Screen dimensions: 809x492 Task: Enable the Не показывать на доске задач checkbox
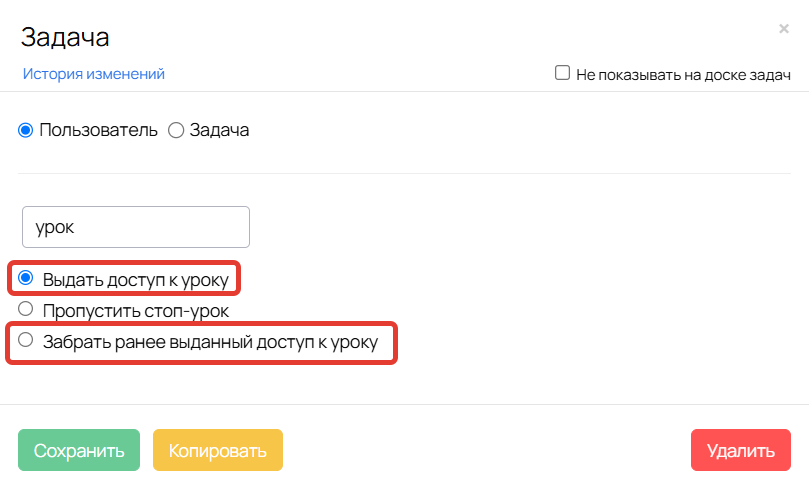point(562,73)
